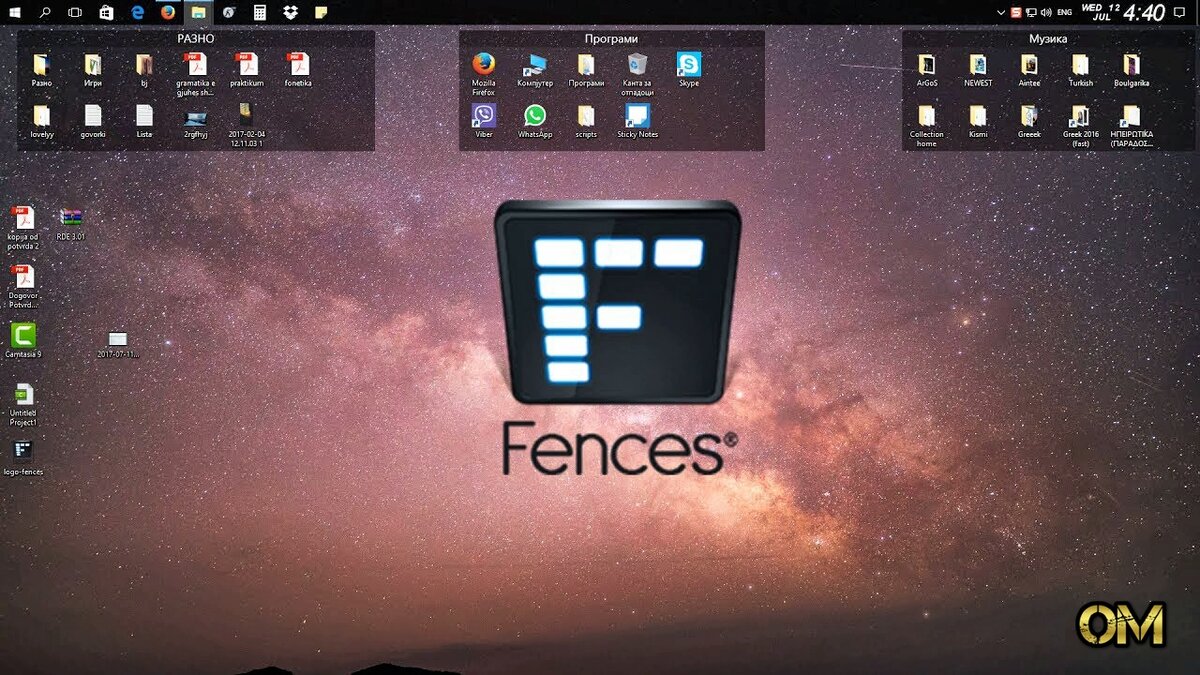Select the Turkish folder
Image resolution: width=1200 pixels, height=675 pixels.
(x=1080, y=70)
